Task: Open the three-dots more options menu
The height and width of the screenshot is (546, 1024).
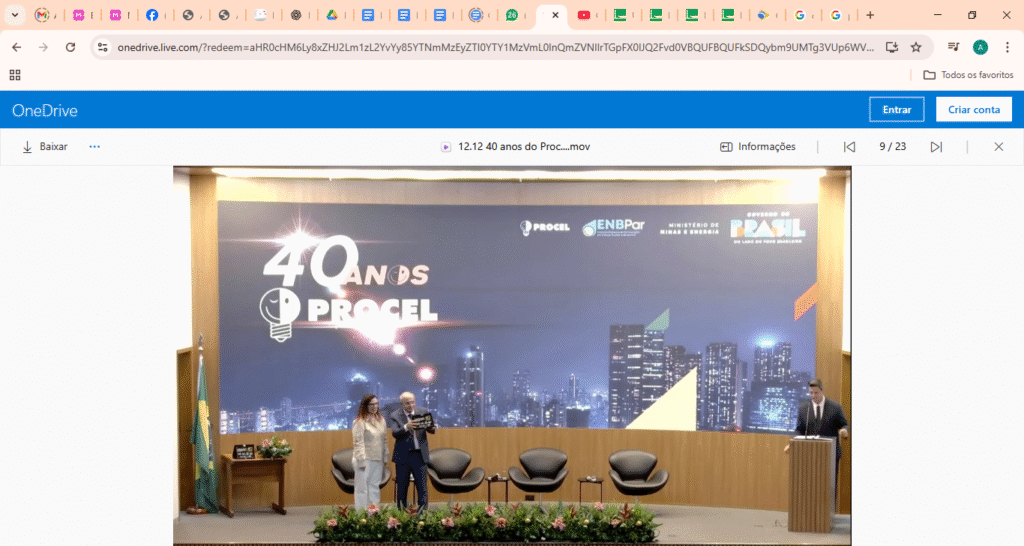Action: [95, 147]
